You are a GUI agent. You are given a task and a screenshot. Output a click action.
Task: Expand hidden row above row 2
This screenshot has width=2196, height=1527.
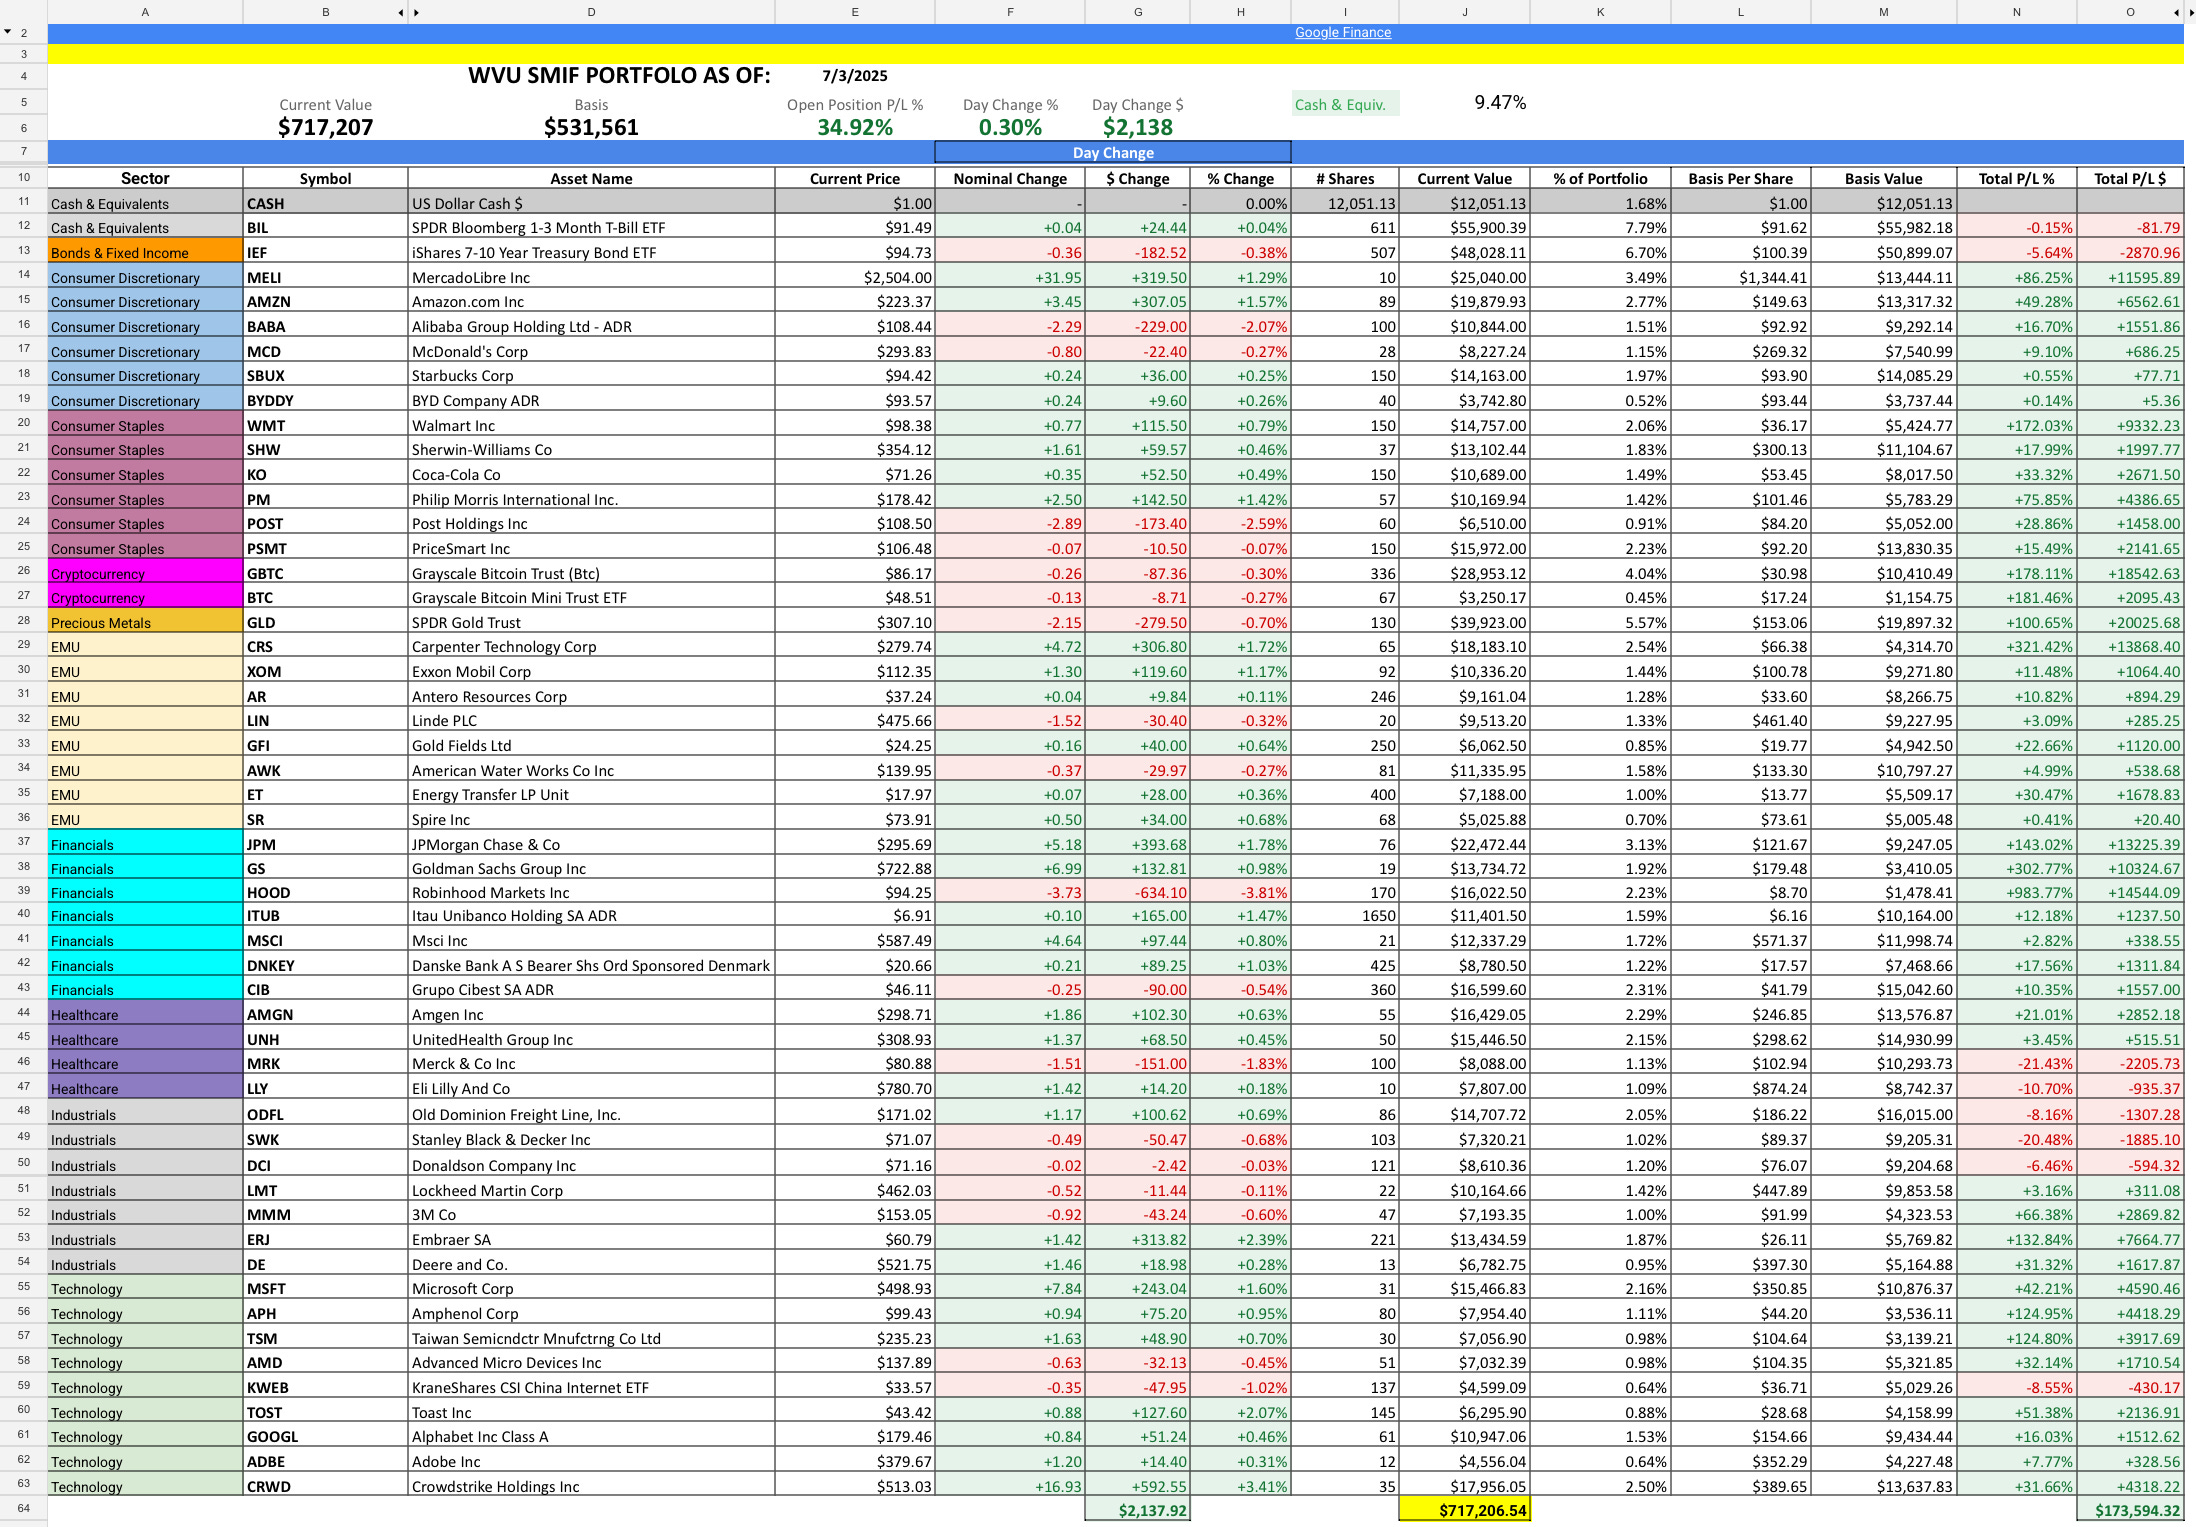8,32
